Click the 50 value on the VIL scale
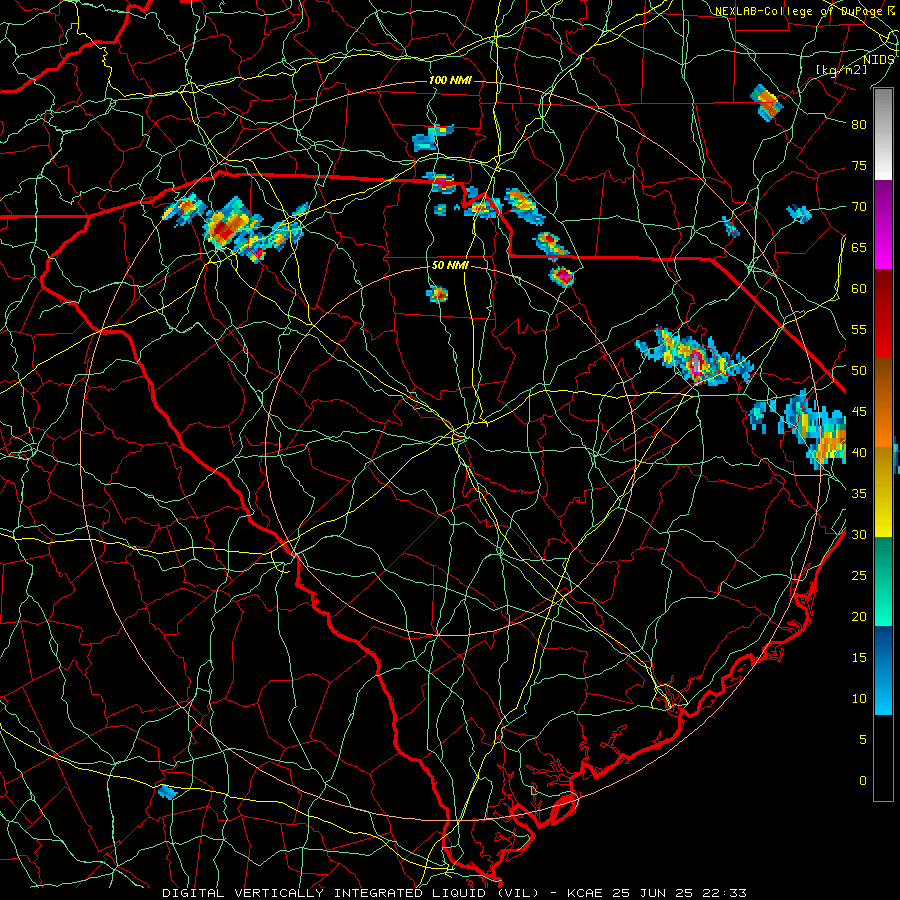900x900 pixels. click(x=859, y=370)
